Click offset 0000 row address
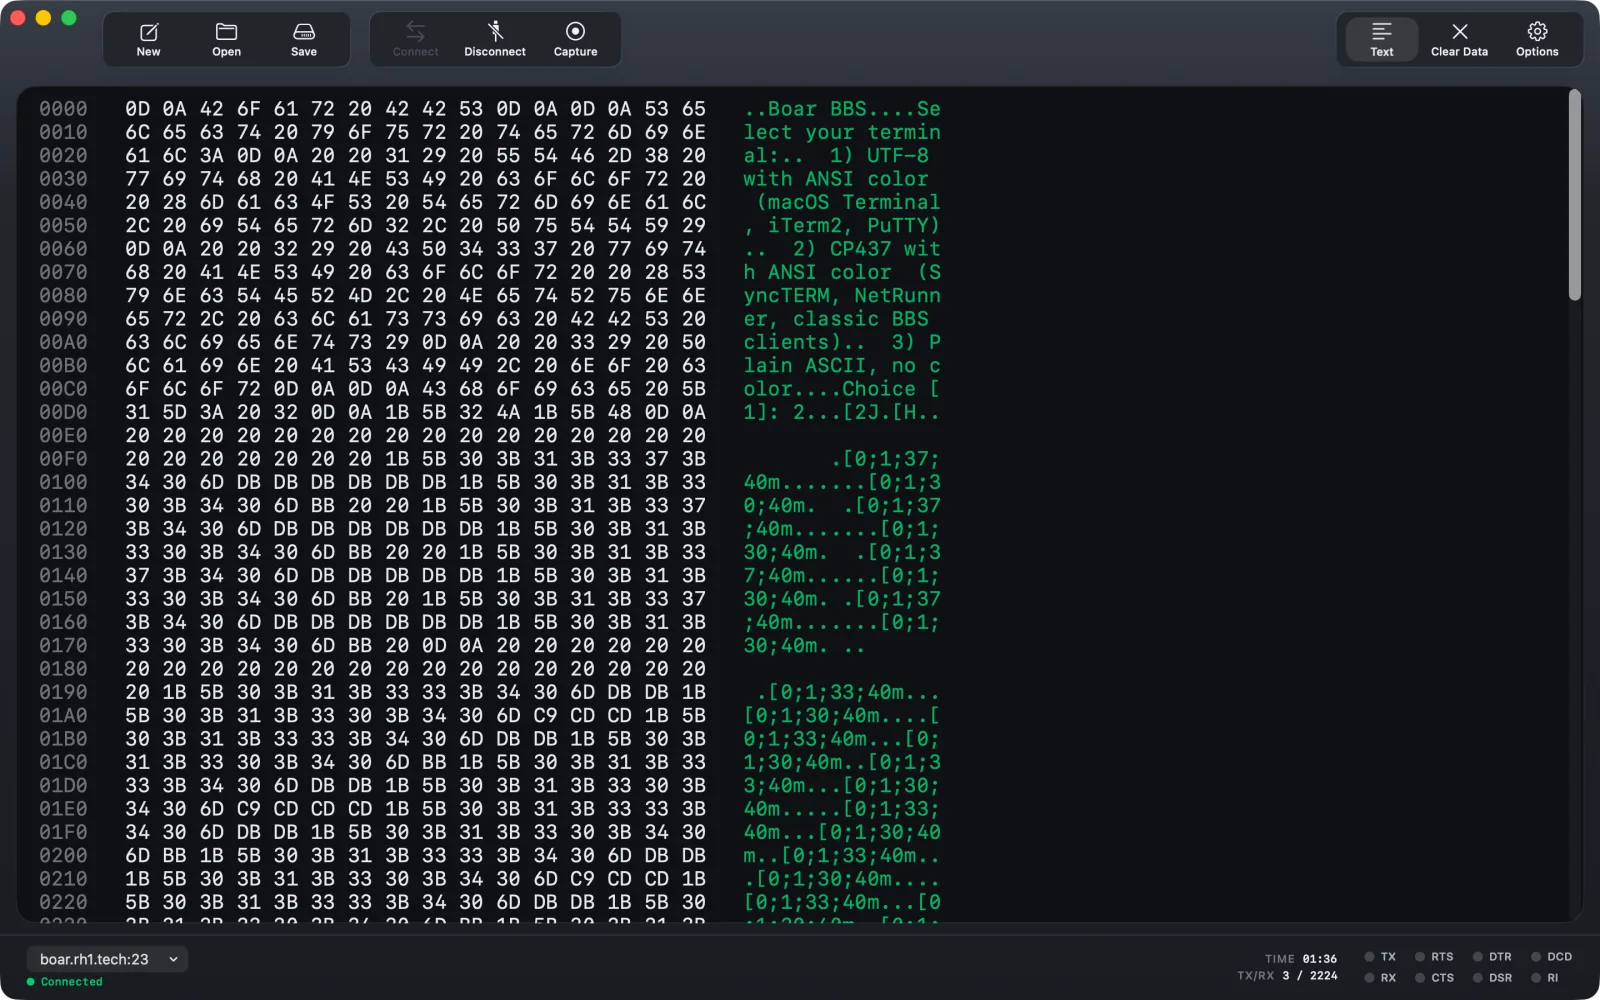The height and width of the screenshot is (1000, 1600). click(x=63, y=109)
